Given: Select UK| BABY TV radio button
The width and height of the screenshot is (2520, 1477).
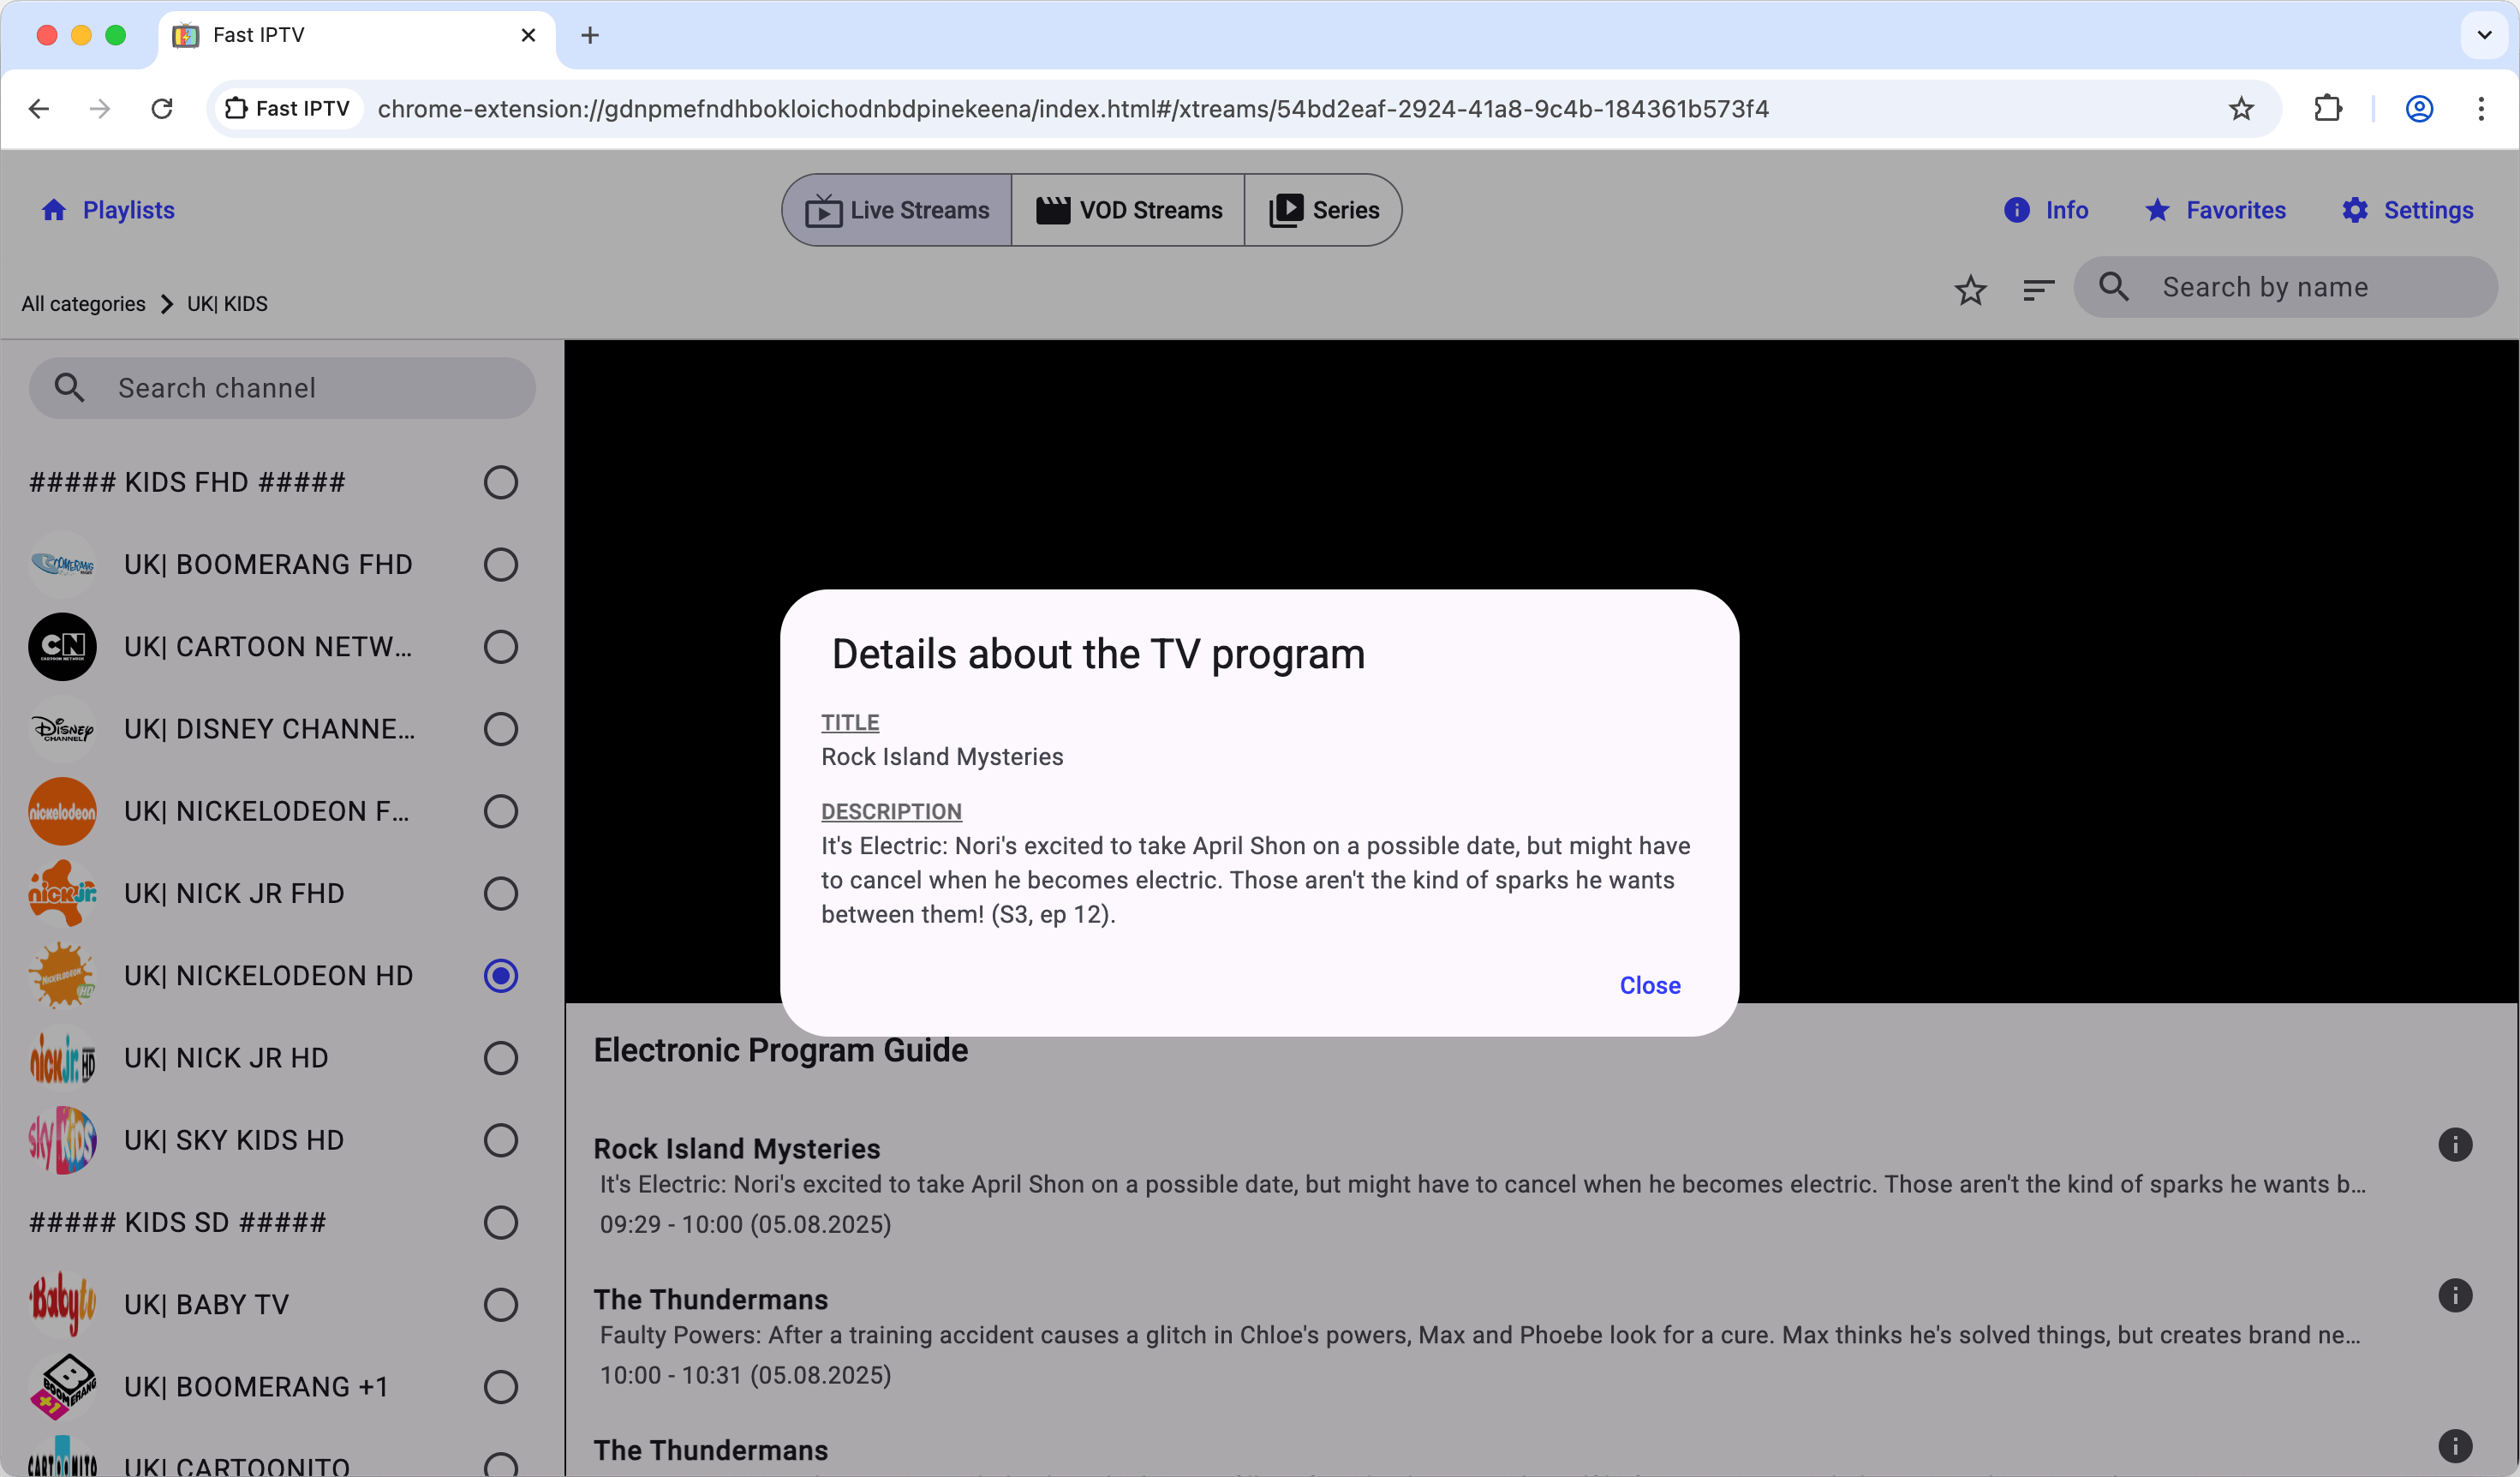Looking at the screenshot, I should click(500, 1304).
